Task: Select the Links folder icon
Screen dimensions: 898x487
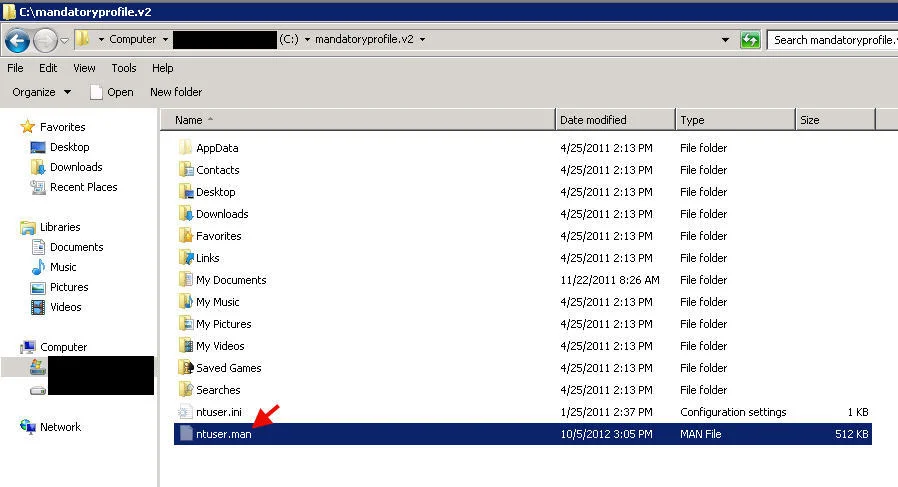Action: [x=186, y=257]
